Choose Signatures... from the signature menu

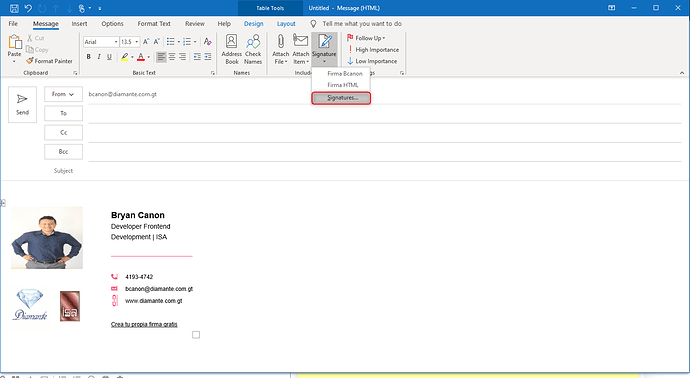(341, 98)
